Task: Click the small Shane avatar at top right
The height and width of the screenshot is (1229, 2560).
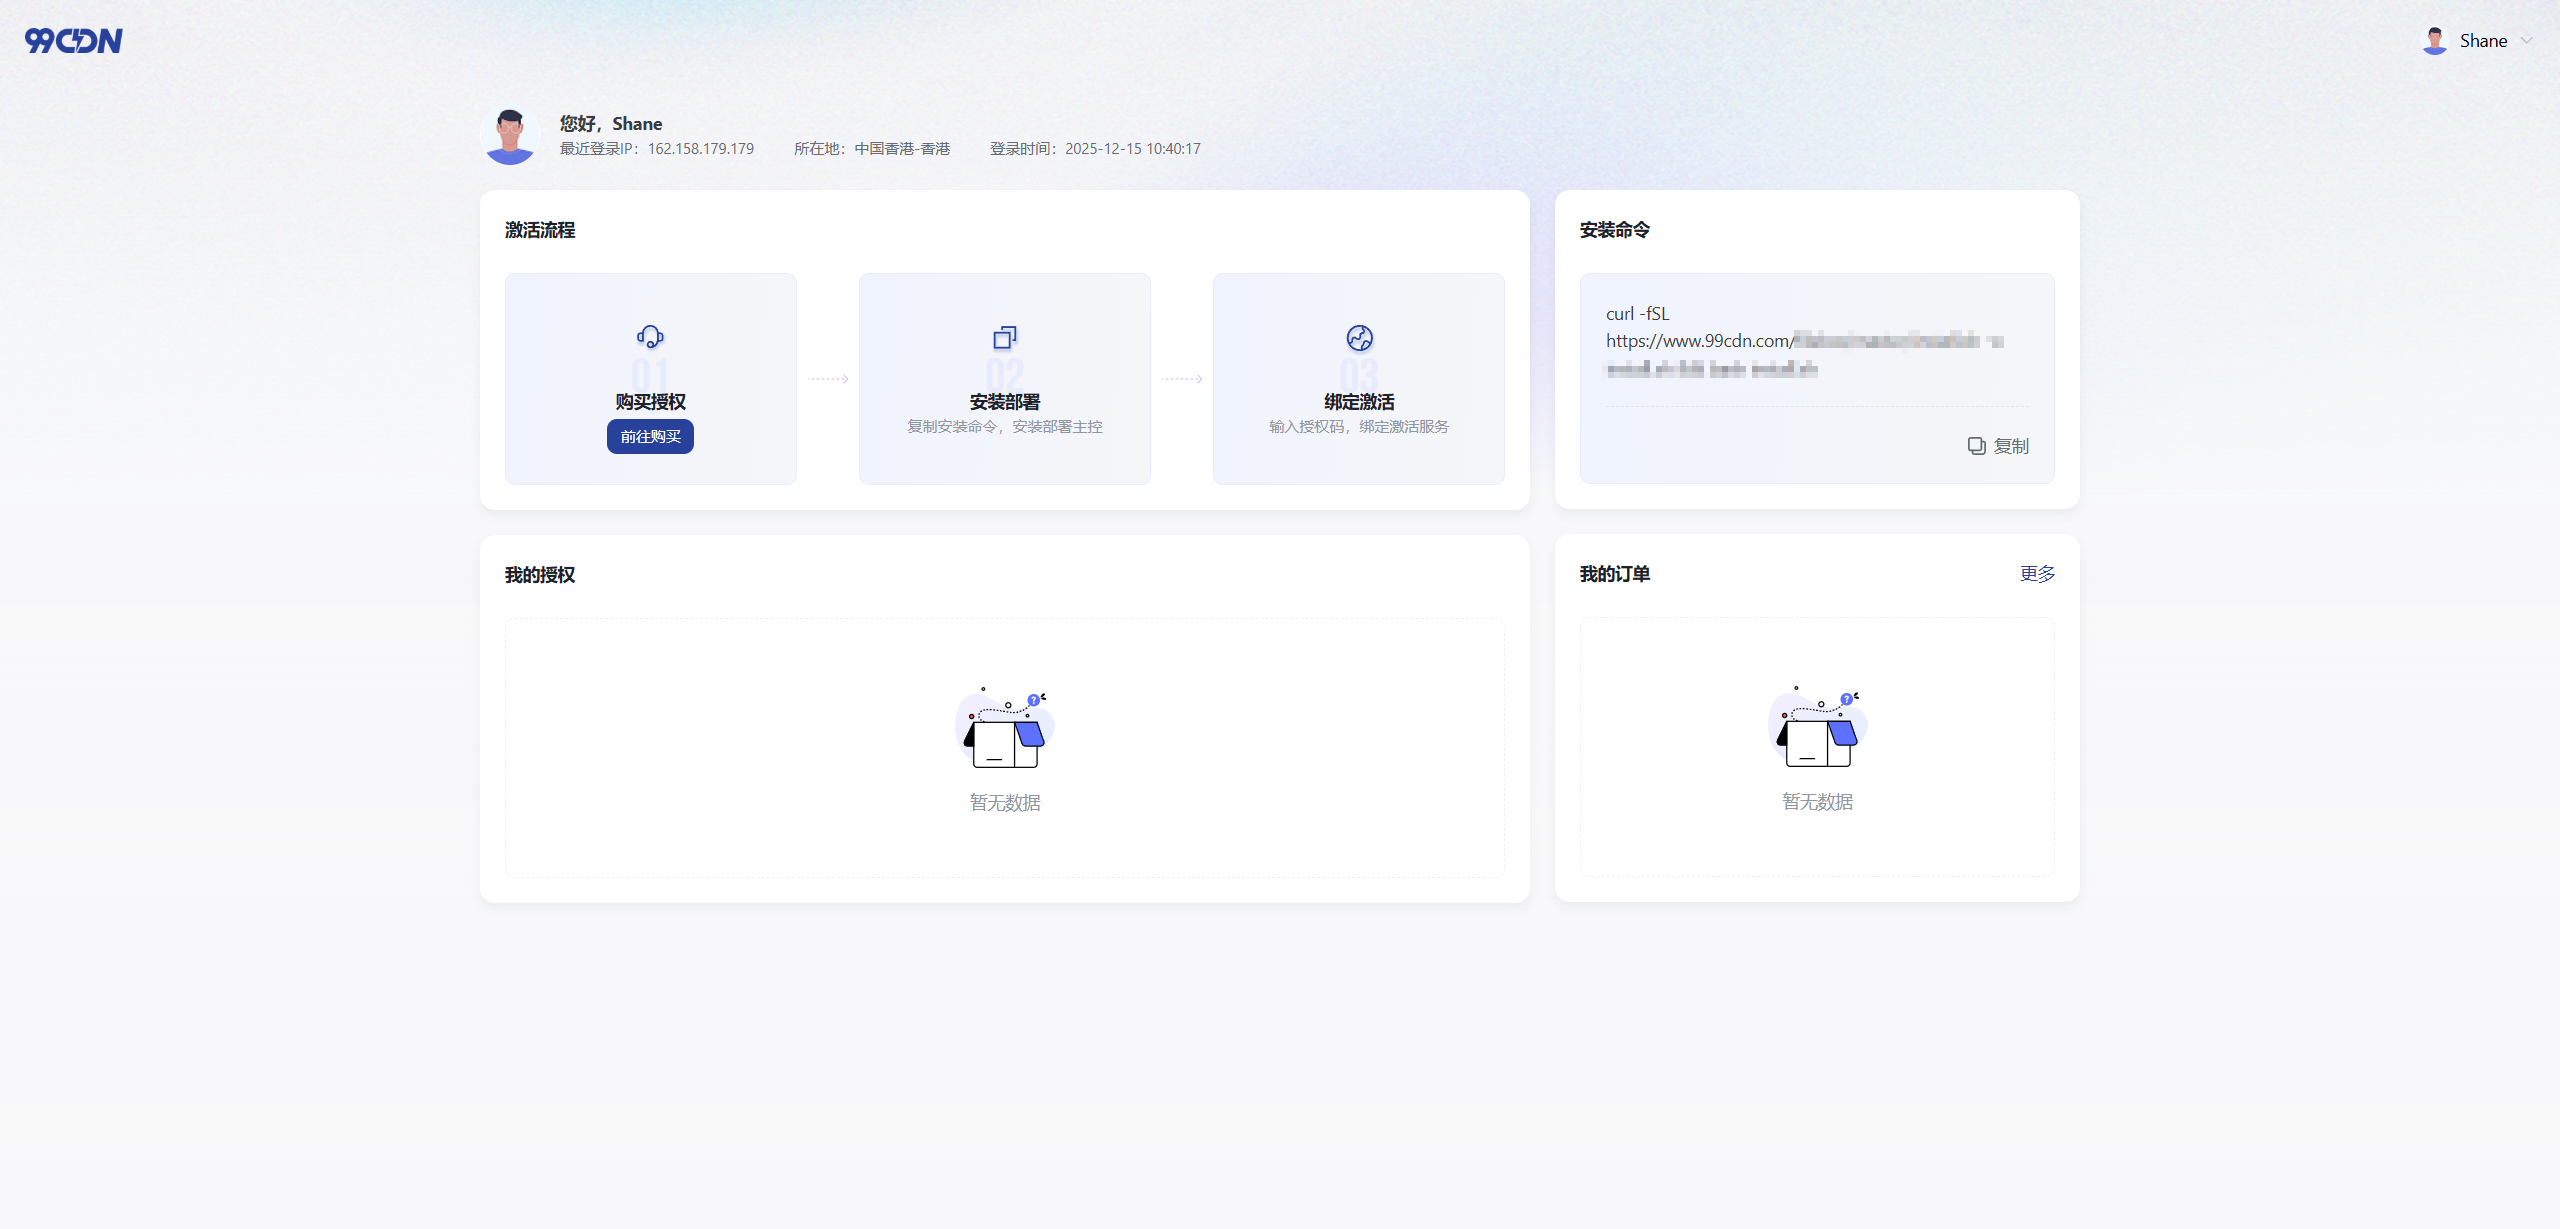Action: [x=2435, y=41]
